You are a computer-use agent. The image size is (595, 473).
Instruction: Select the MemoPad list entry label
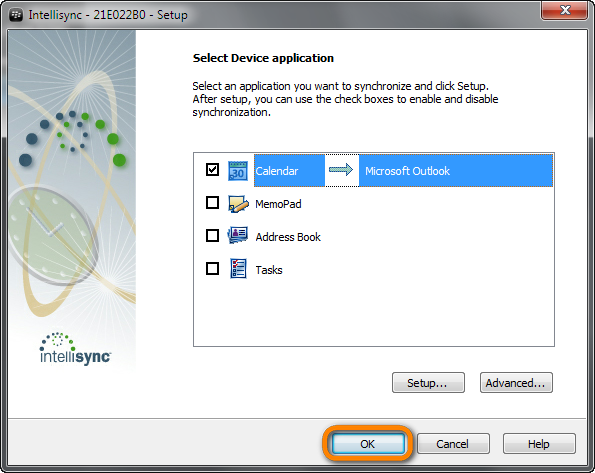coord(278,204)
